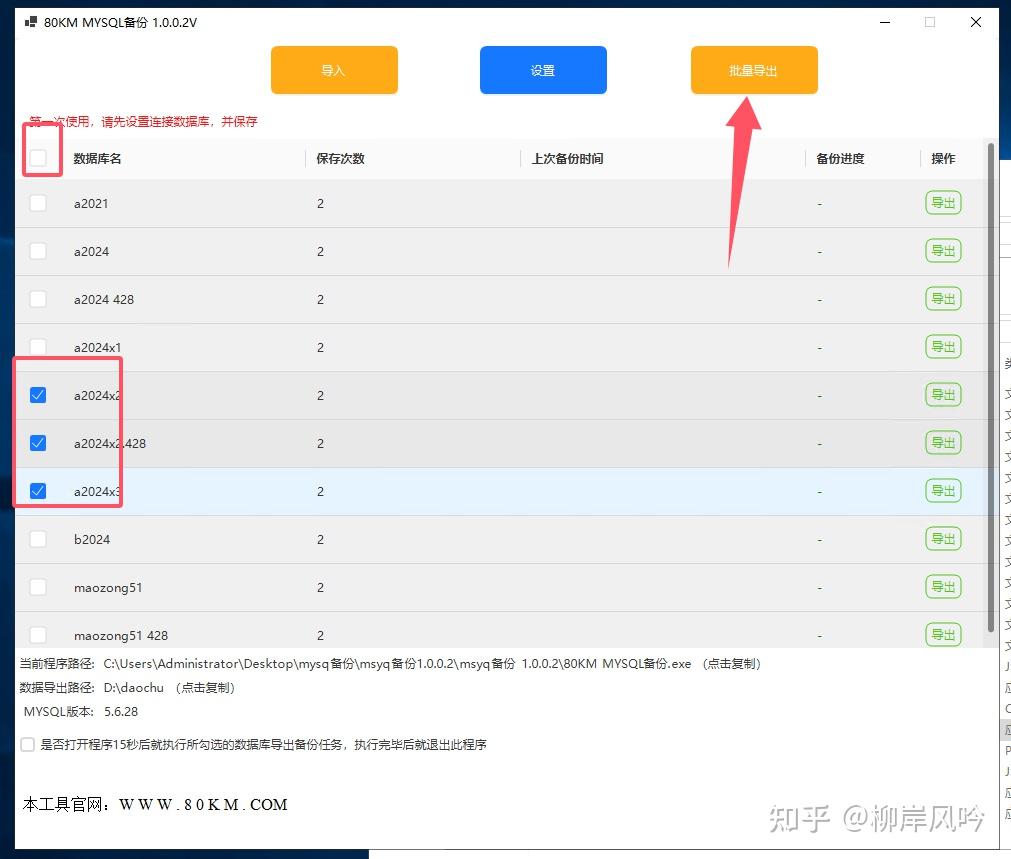Check the a2024x1 database checkbox
Screen dimensions: 1011x859
click(37, 347)
